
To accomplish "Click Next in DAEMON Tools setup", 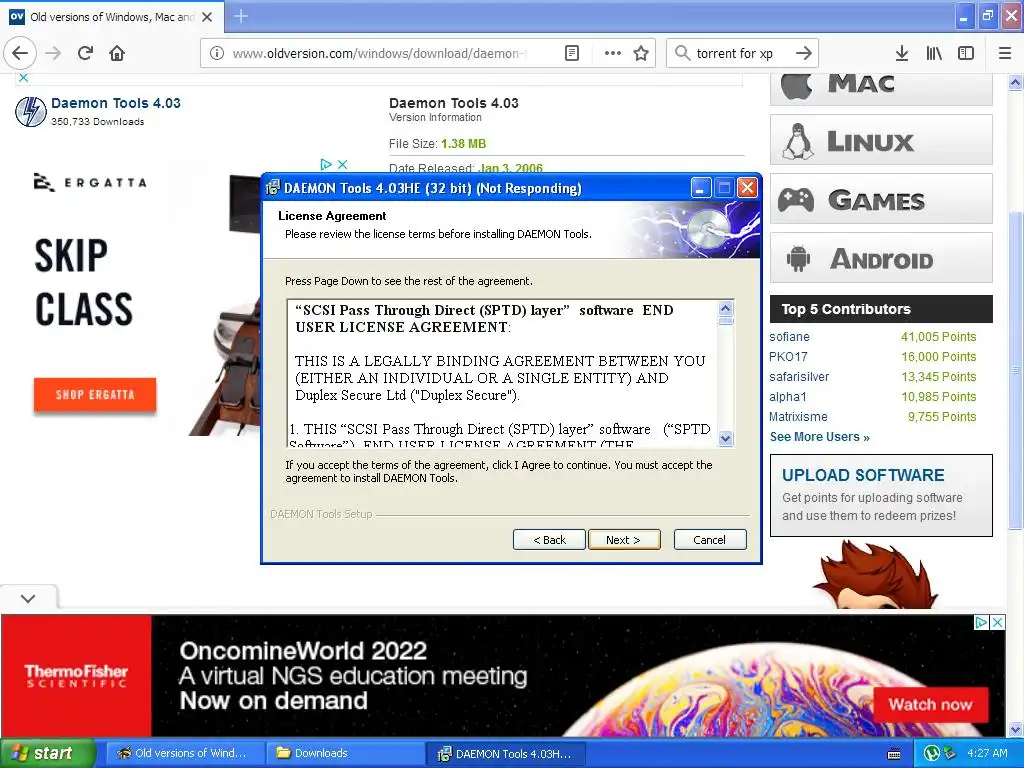I will (x=624, y=540).
